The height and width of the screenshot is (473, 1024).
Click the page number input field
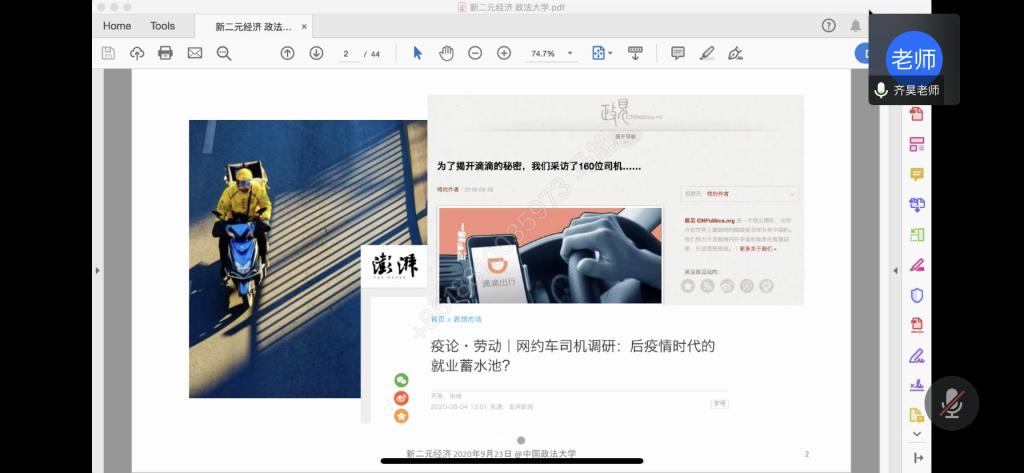347,53
